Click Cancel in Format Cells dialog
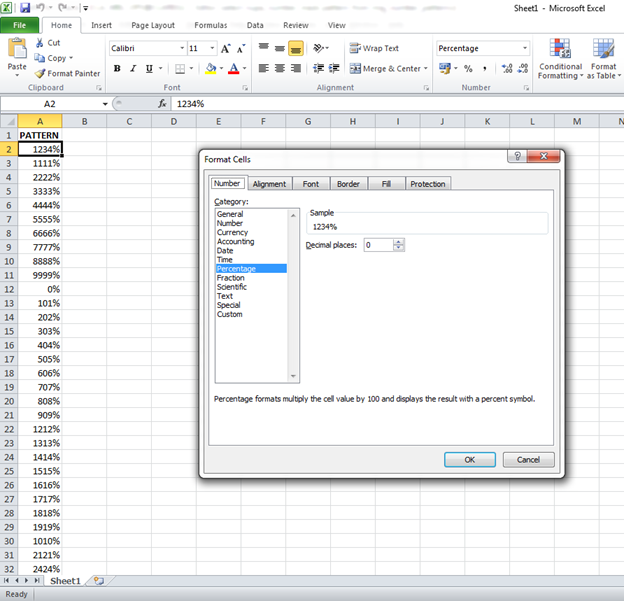 click(528, 460)
